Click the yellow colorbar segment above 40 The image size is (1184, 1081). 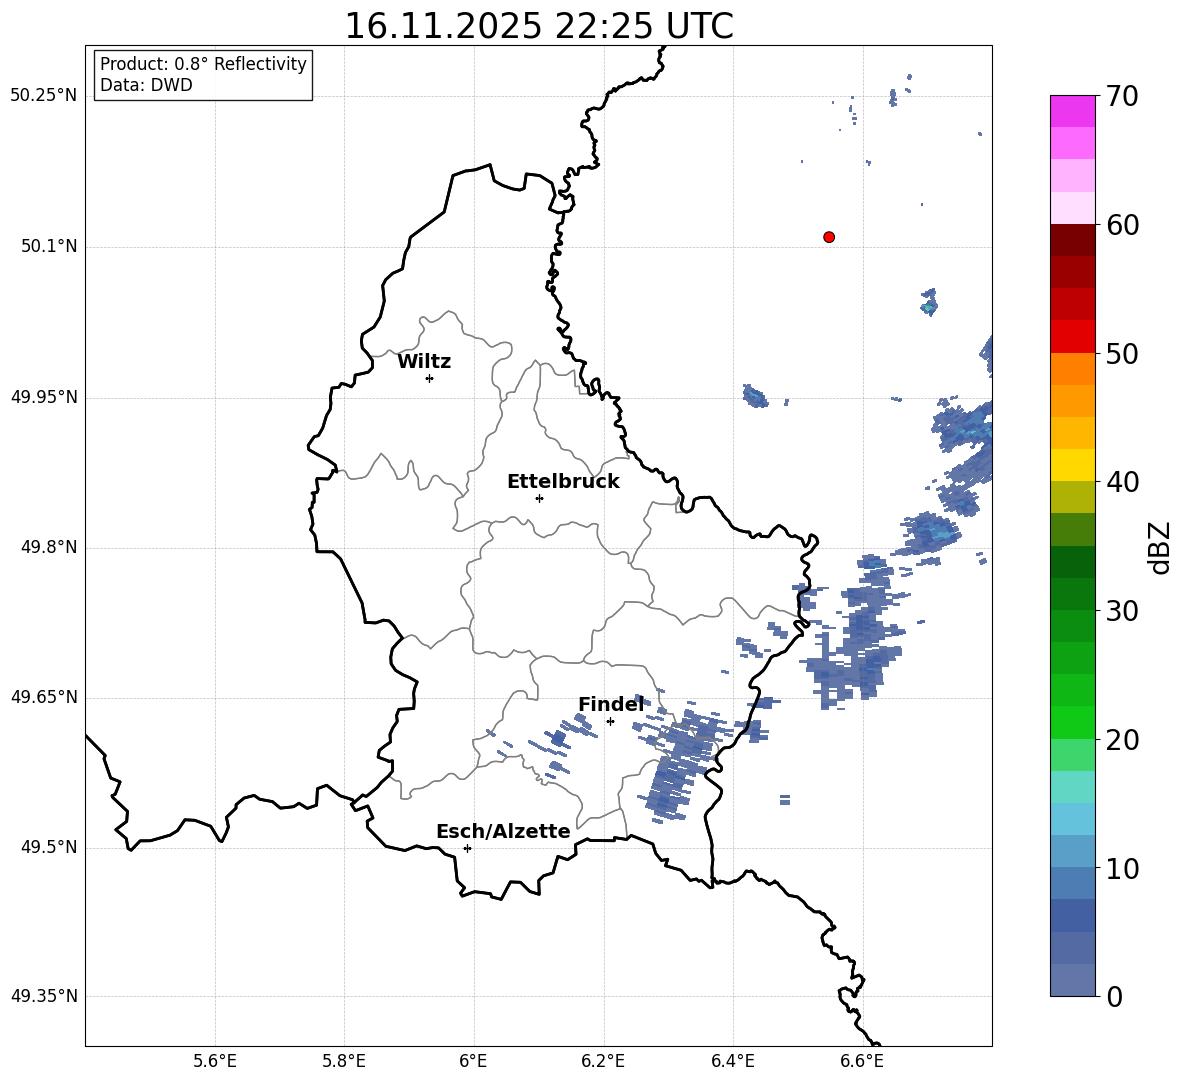(1072, 465)
